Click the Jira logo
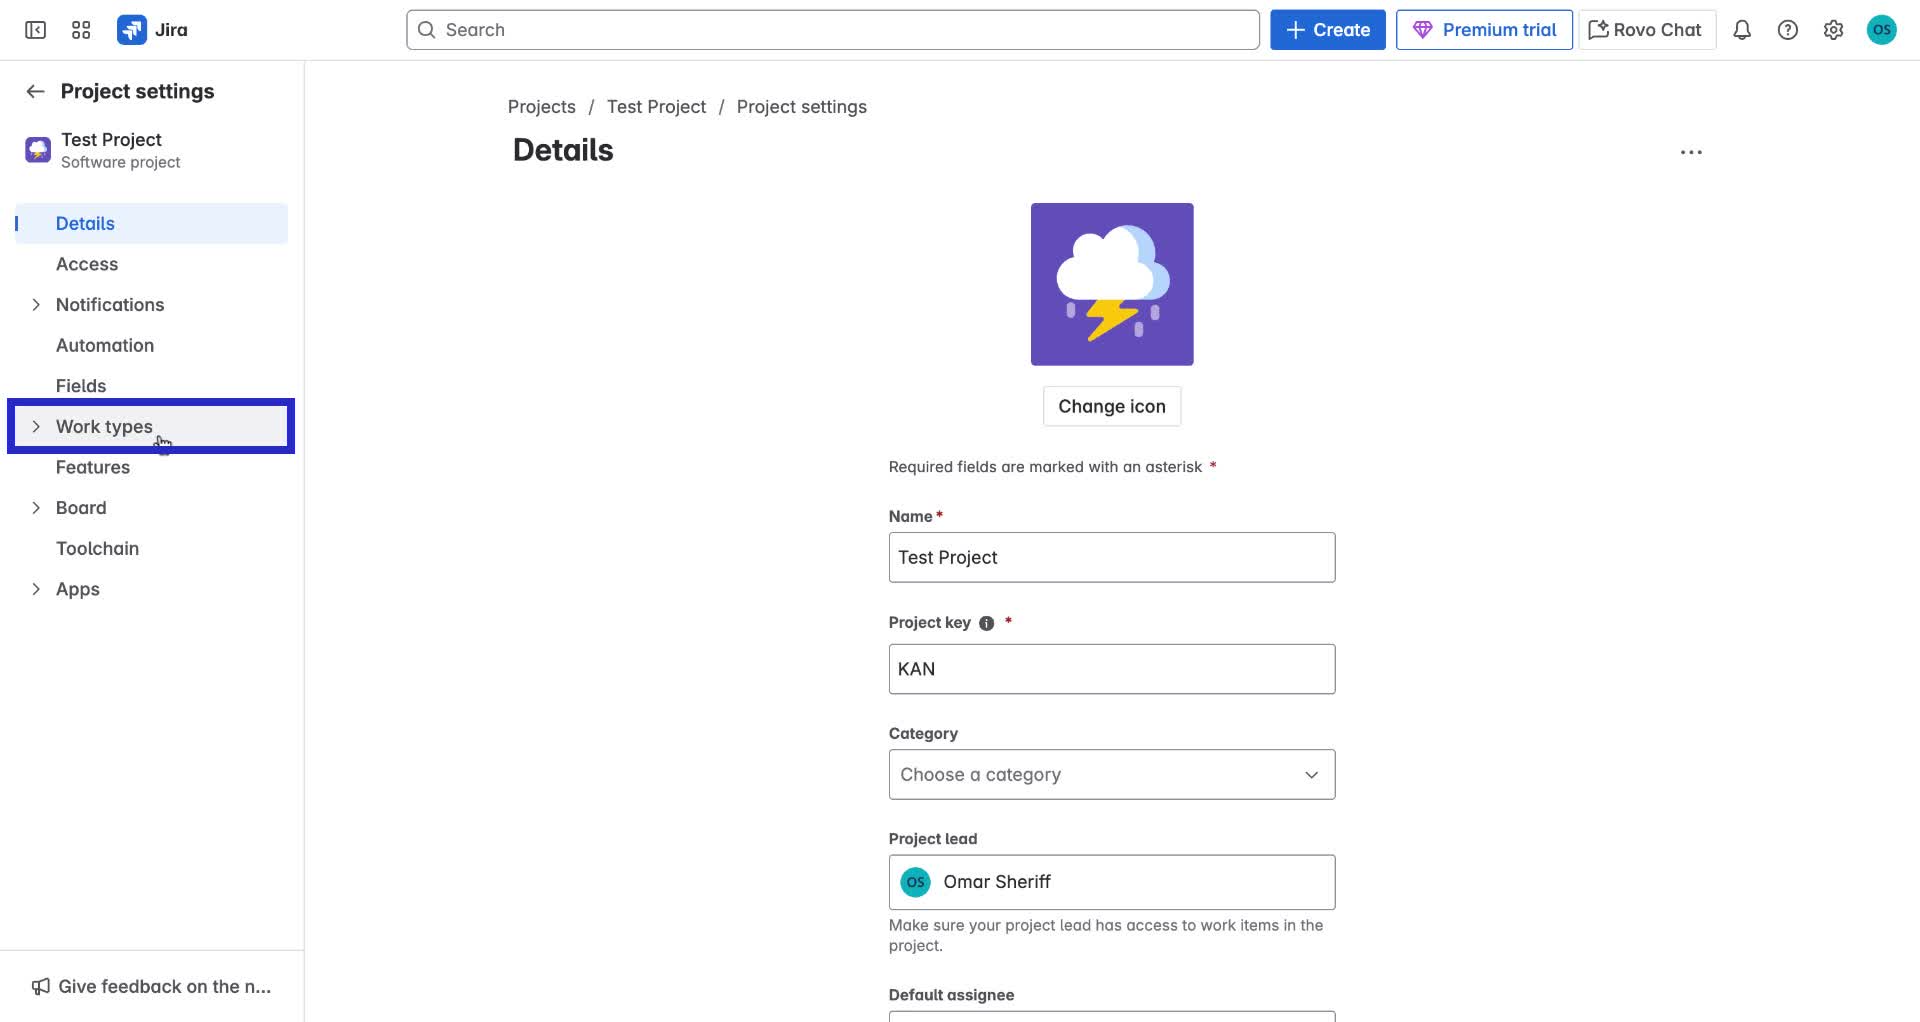1920x1022 pixels. pos(152,29)
